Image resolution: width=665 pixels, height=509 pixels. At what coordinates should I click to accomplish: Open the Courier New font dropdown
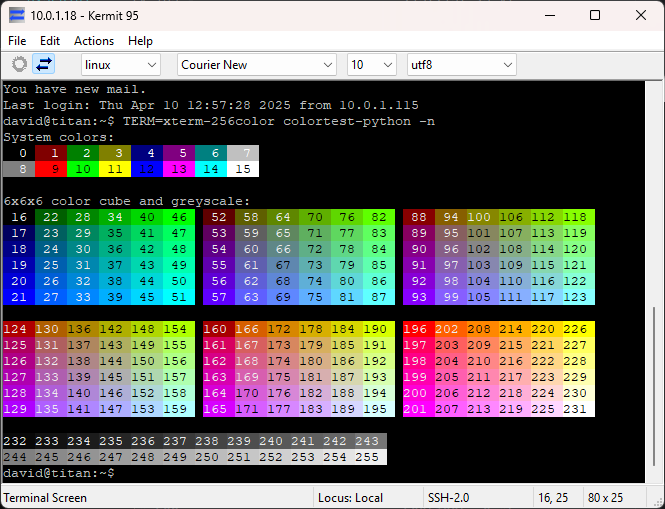(257, 65)
